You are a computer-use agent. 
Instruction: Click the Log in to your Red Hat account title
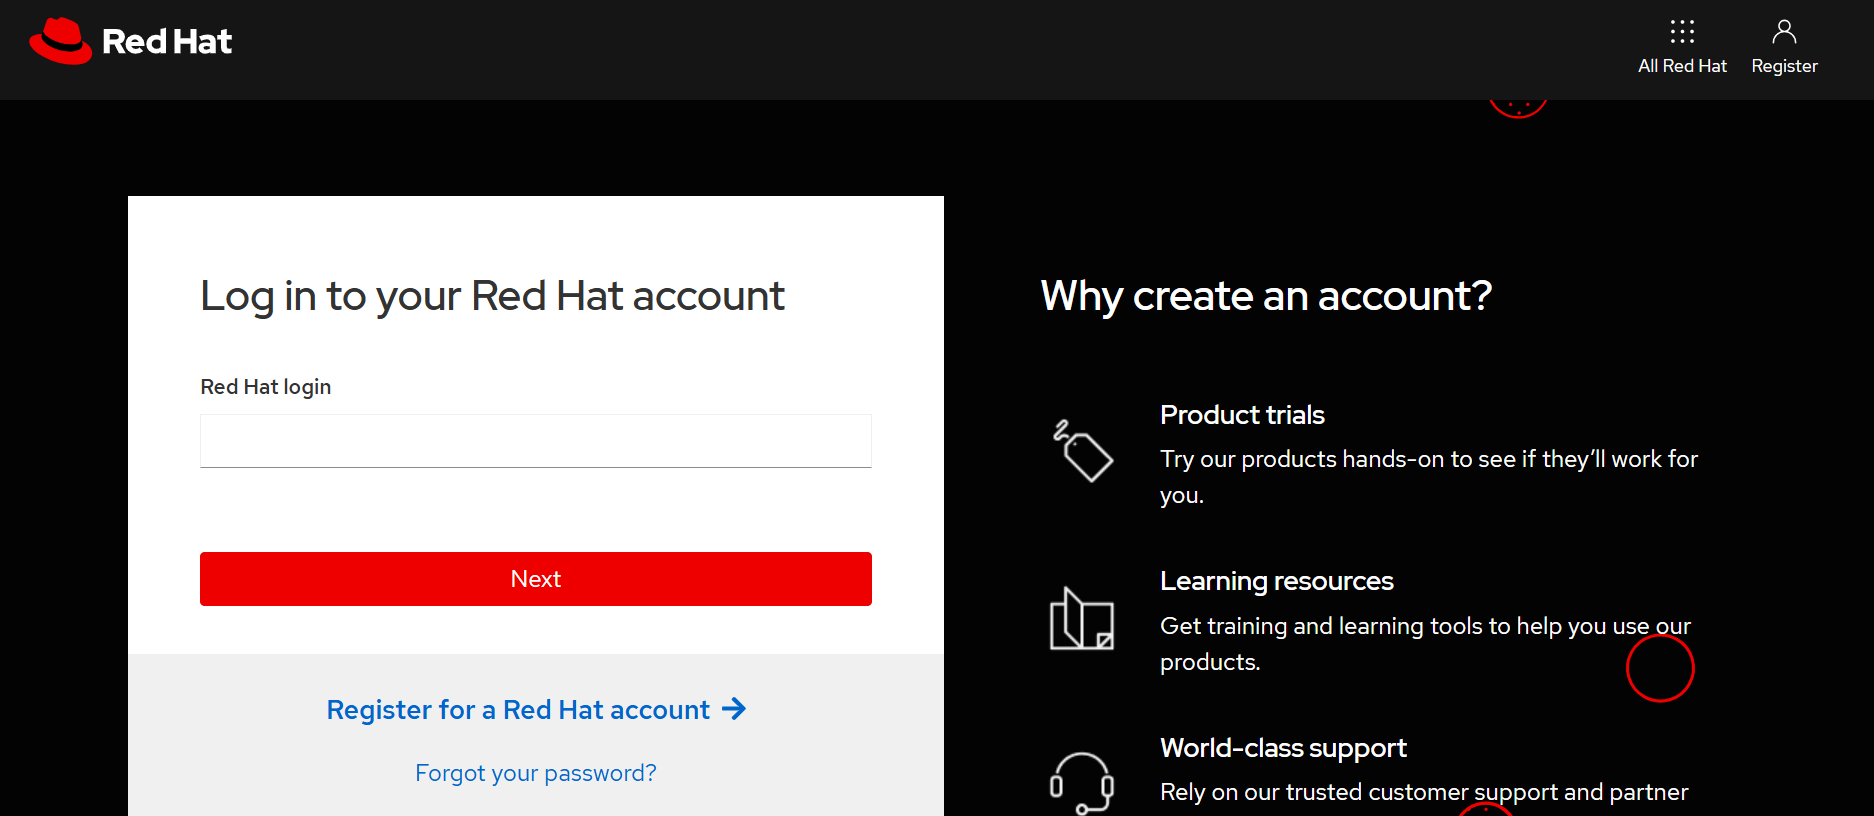(x=492, y=296)
